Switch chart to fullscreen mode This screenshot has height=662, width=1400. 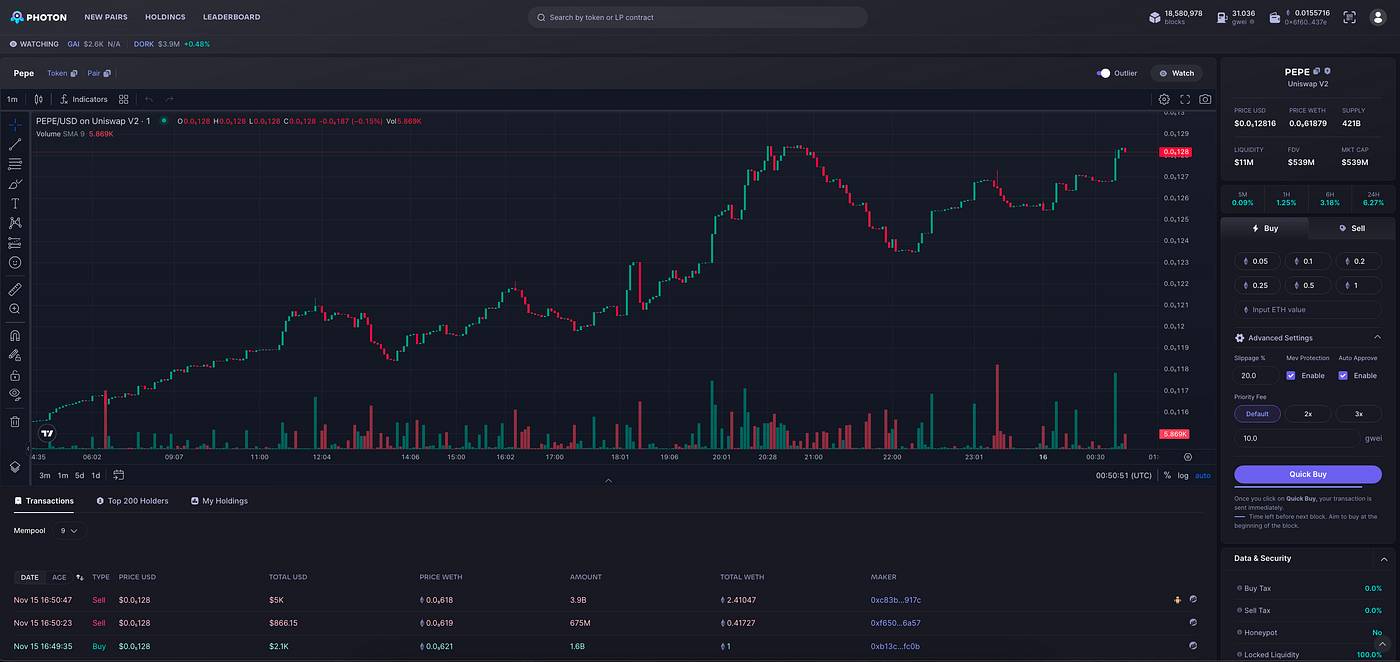pos(1185,99)
